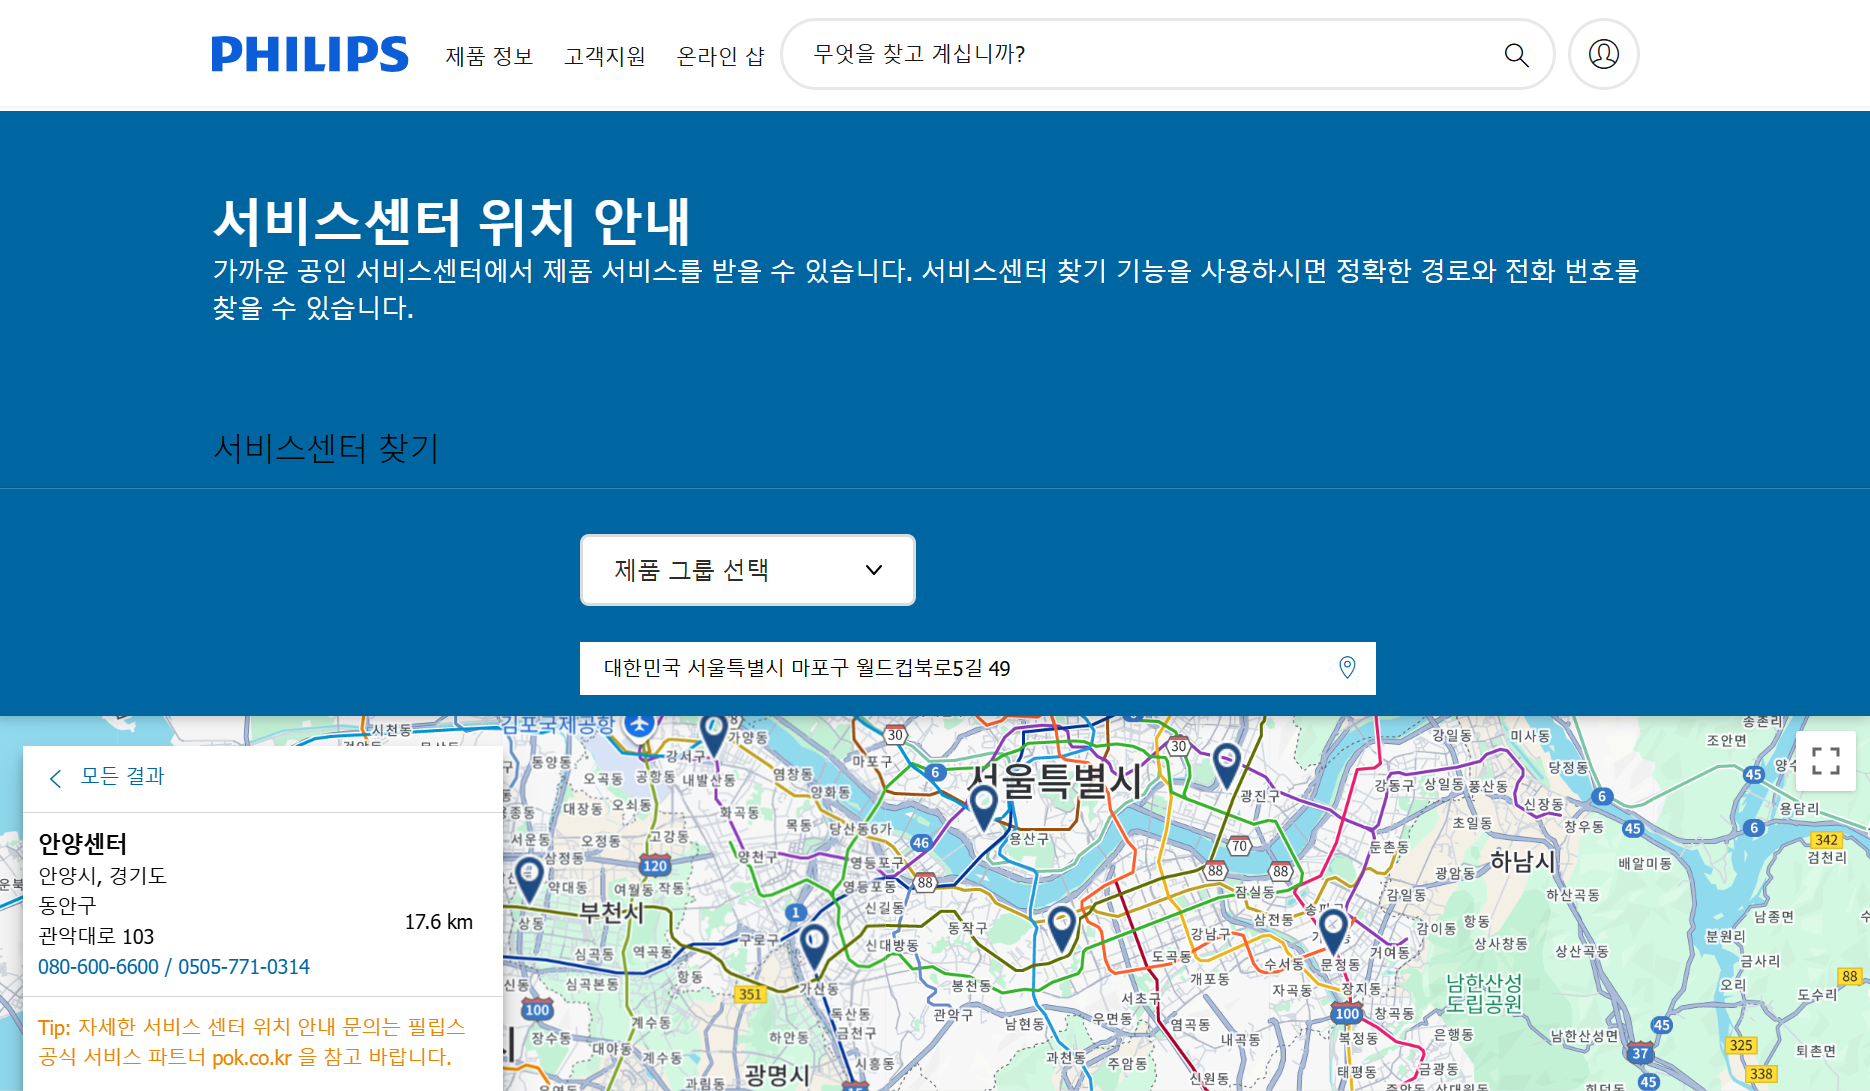Viewport: 1870px width, 1091px height.
Task: Select the map marker near 광진구
Action: 1226,765
